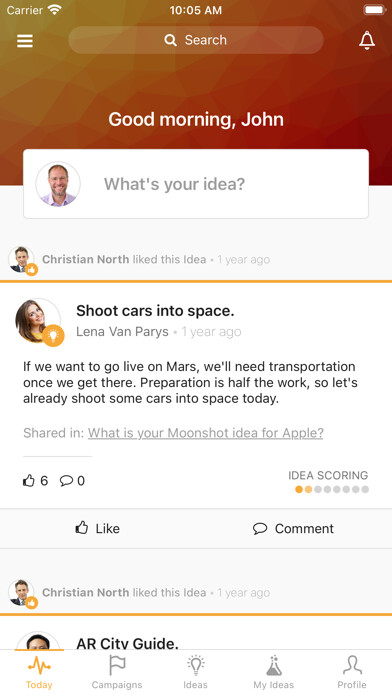Tap the comment bubble icon showing 0
This screenshot has width=392, height=696.
click(x=66, y=481)
